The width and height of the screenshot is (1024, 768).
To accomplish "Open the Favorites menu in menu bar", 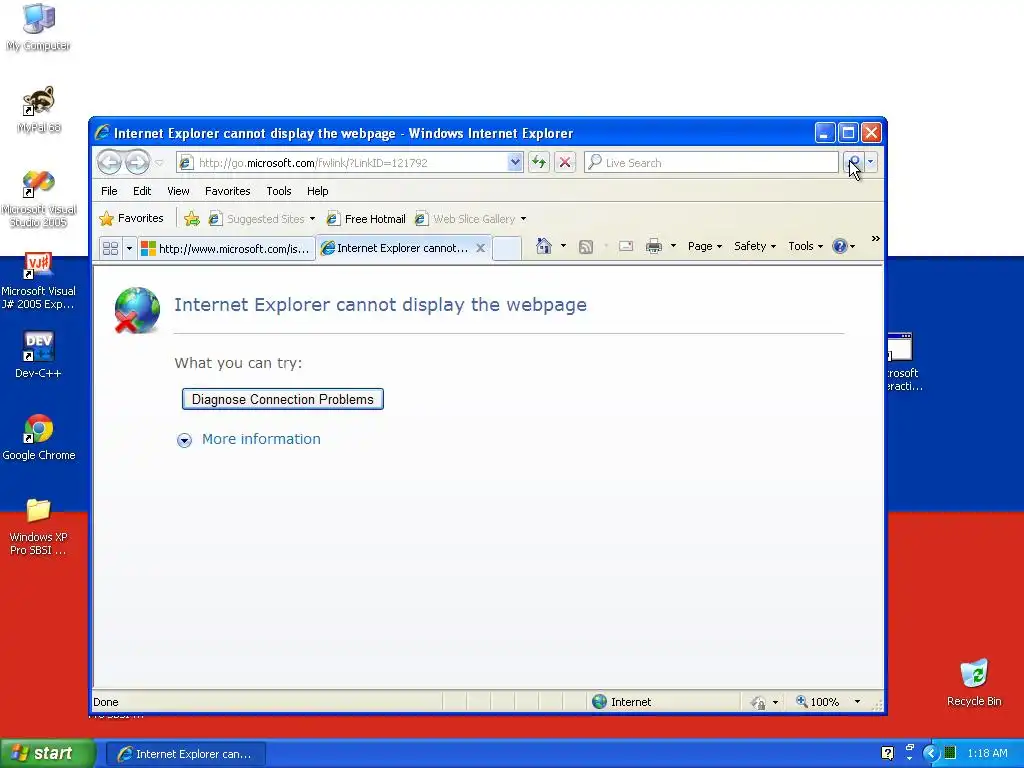I will pyautogui.click(x=227, y=191).
